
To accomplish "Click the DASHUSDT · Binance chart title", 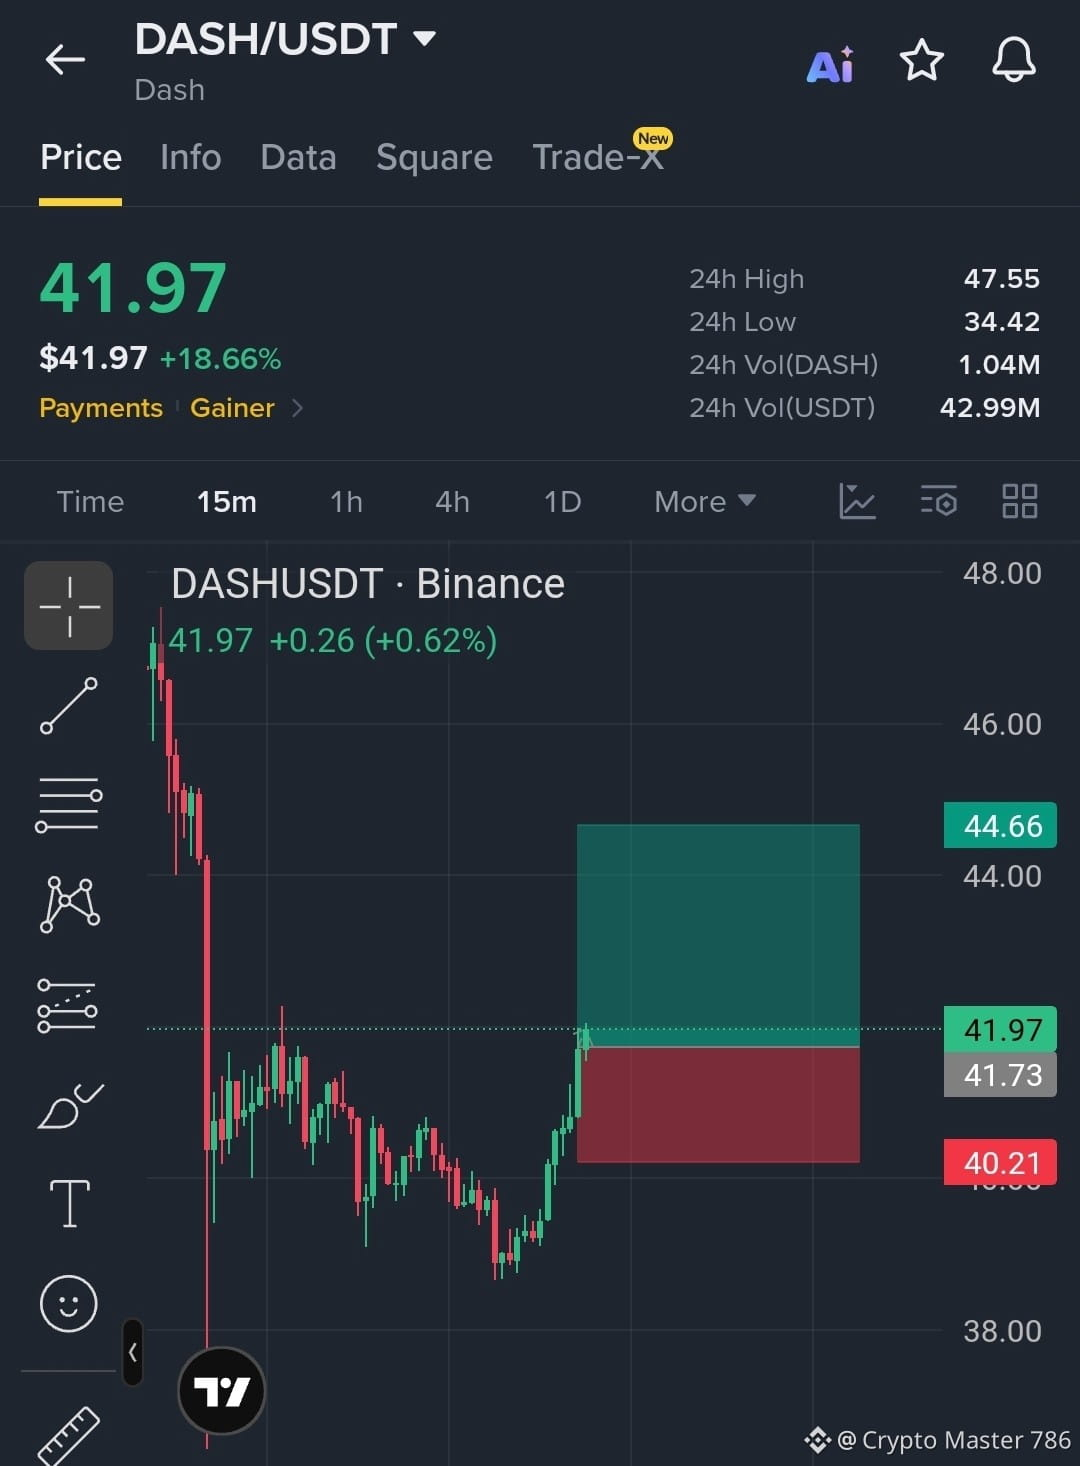I will [x=368, y=583].
